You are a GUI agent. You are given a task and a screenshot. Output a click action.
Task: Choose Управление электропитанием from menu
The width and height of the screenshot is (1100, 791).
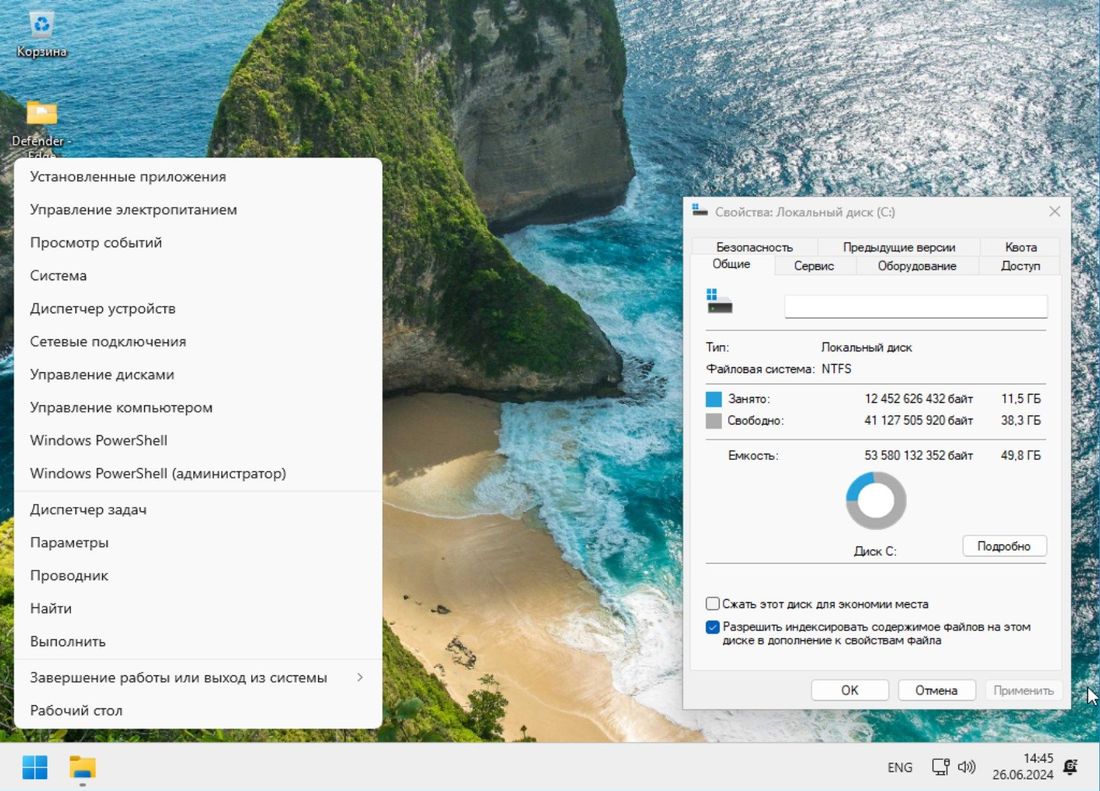(x=198, y=210)
